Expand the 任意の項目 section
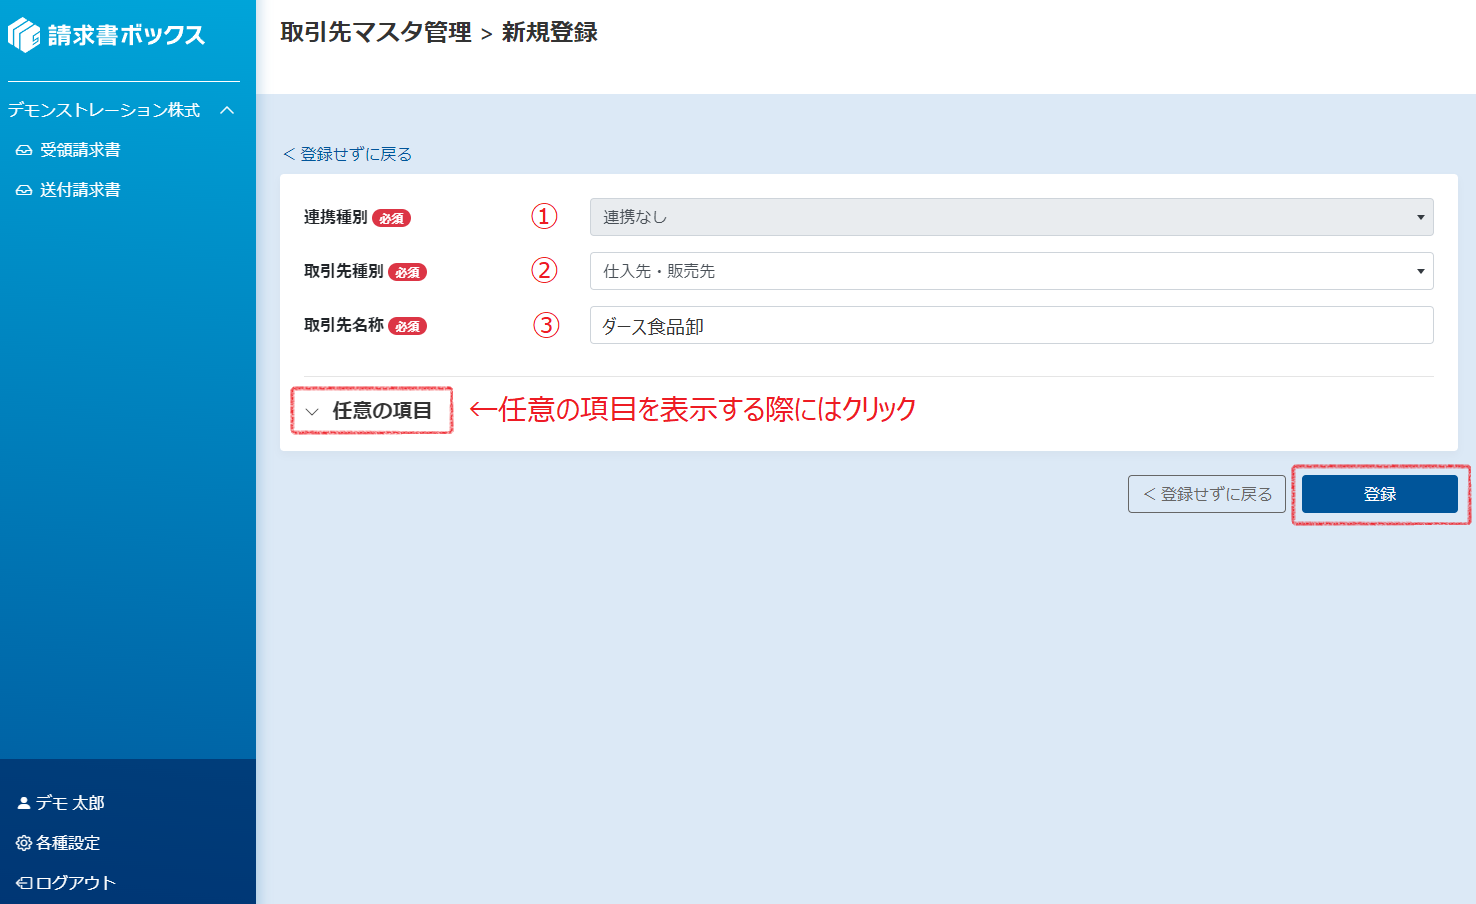The height and width of the screenshot is (904, 1476). click(371, 410)
